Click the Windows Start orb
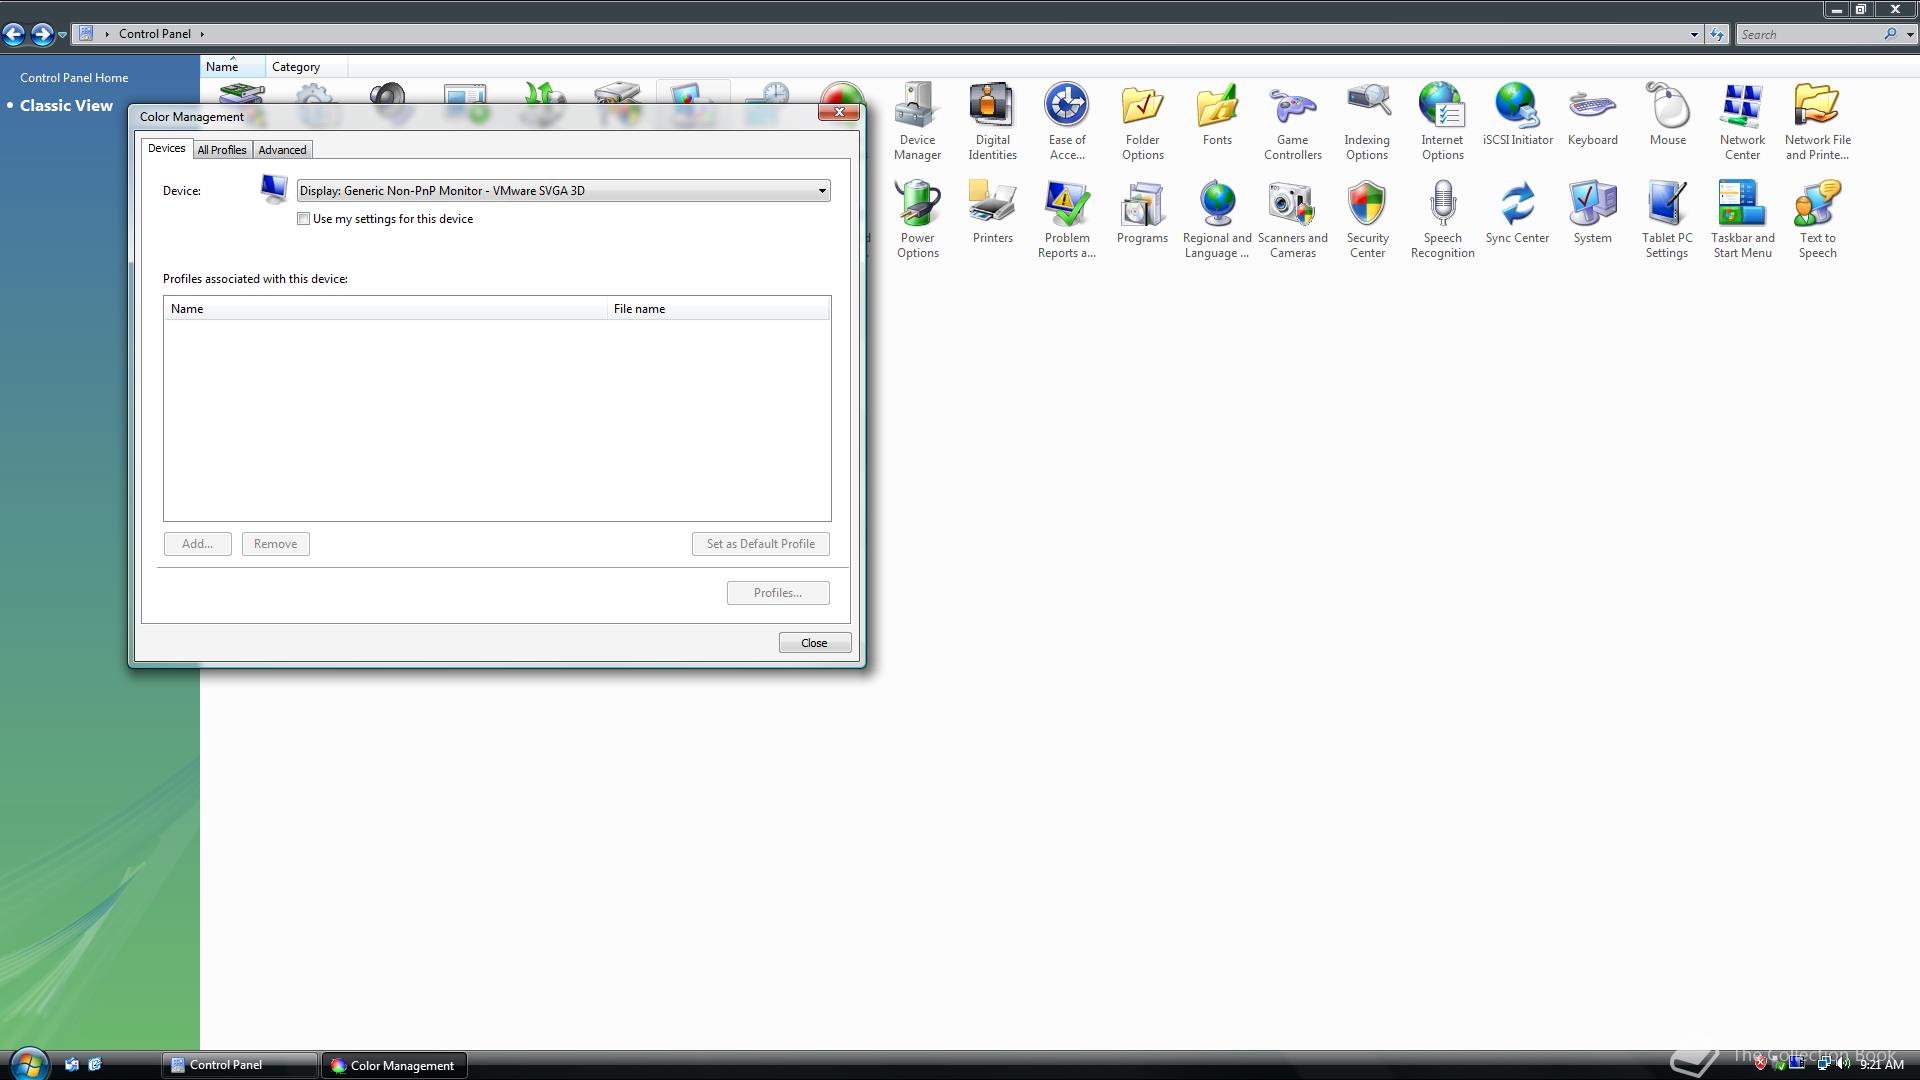This screenshot has height=1080, width=1920. (28, 1064)
